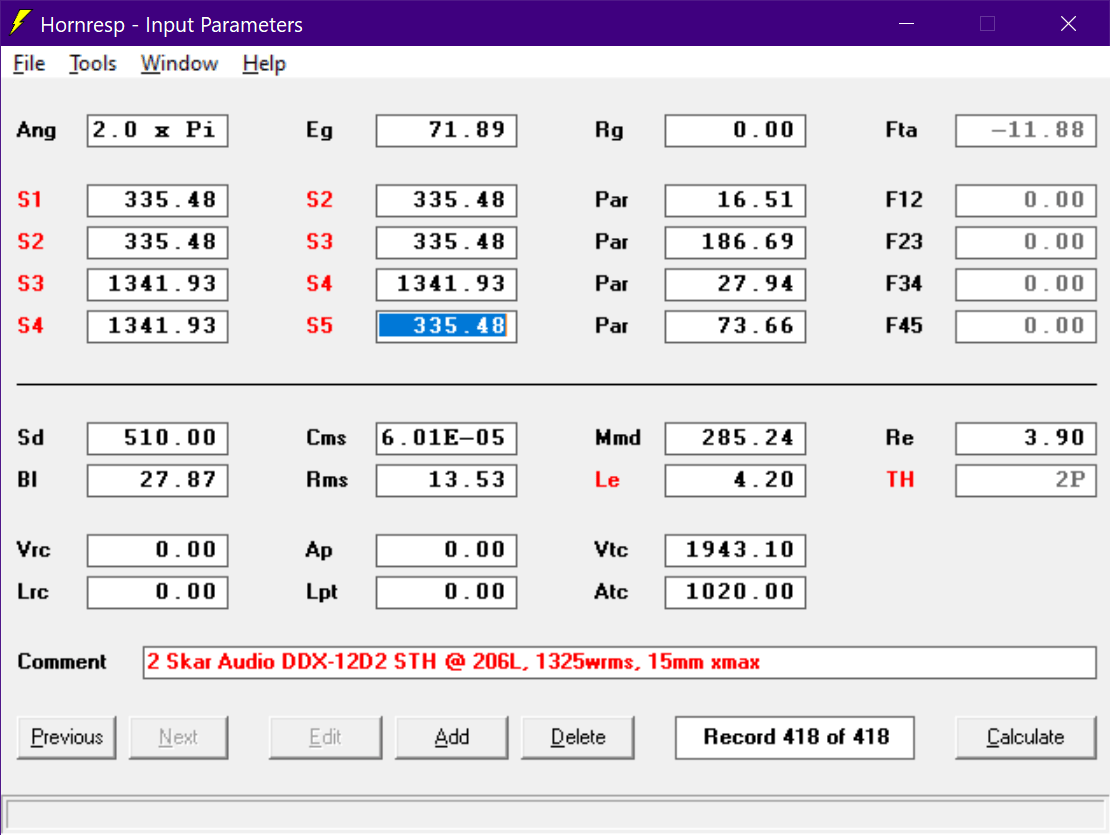This screenshot has height=835, width=1110.
Task: Click the Ap field
Action: click(446, 550)
